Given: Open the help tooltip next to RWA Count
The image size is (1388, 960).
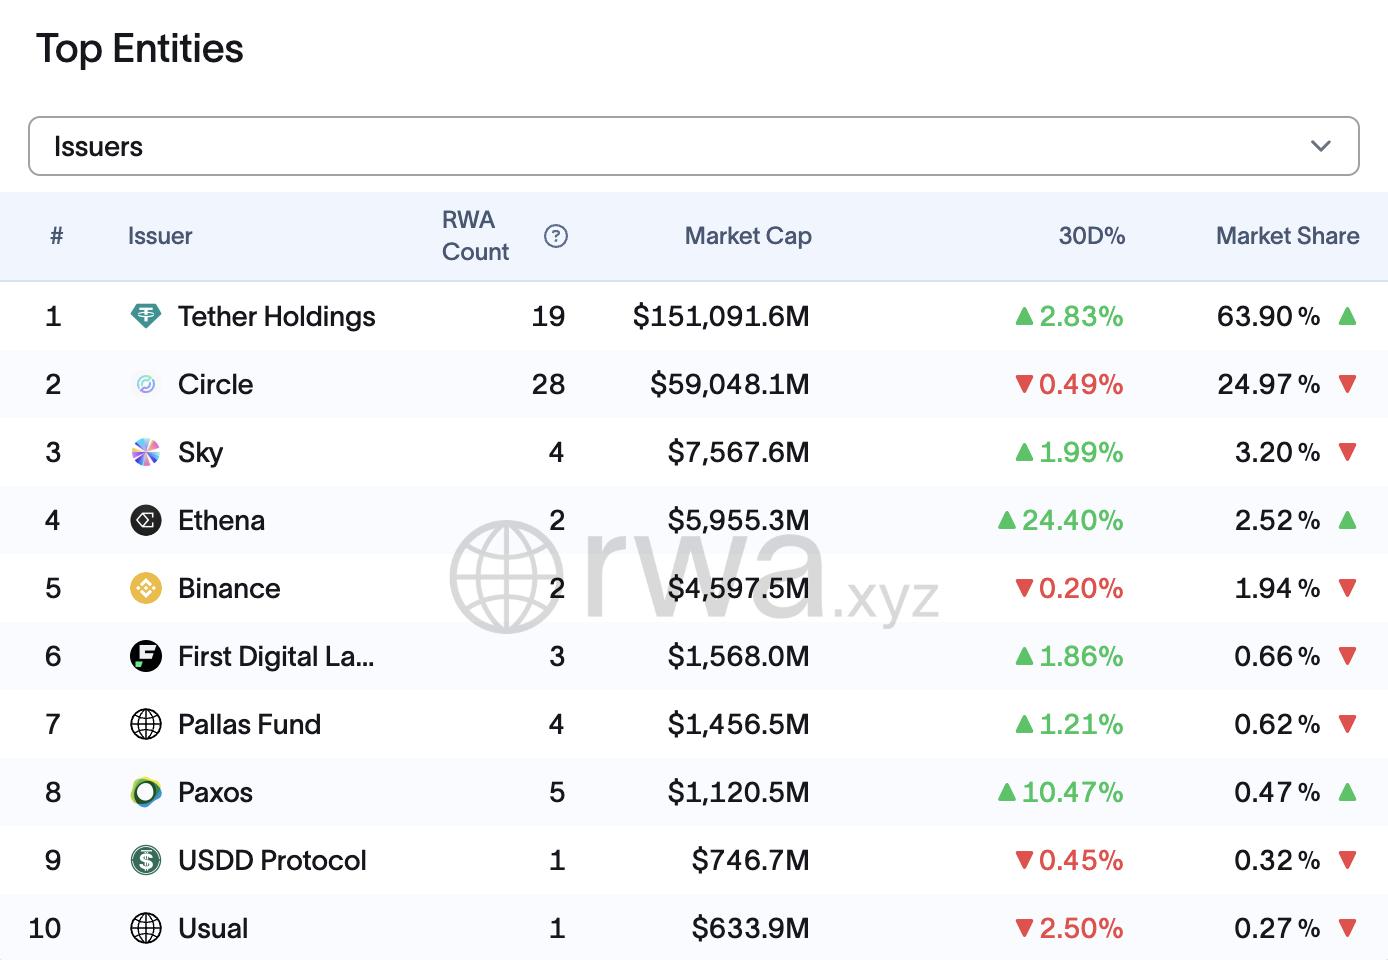Looking at the screenshot, I should click(556, 236).
